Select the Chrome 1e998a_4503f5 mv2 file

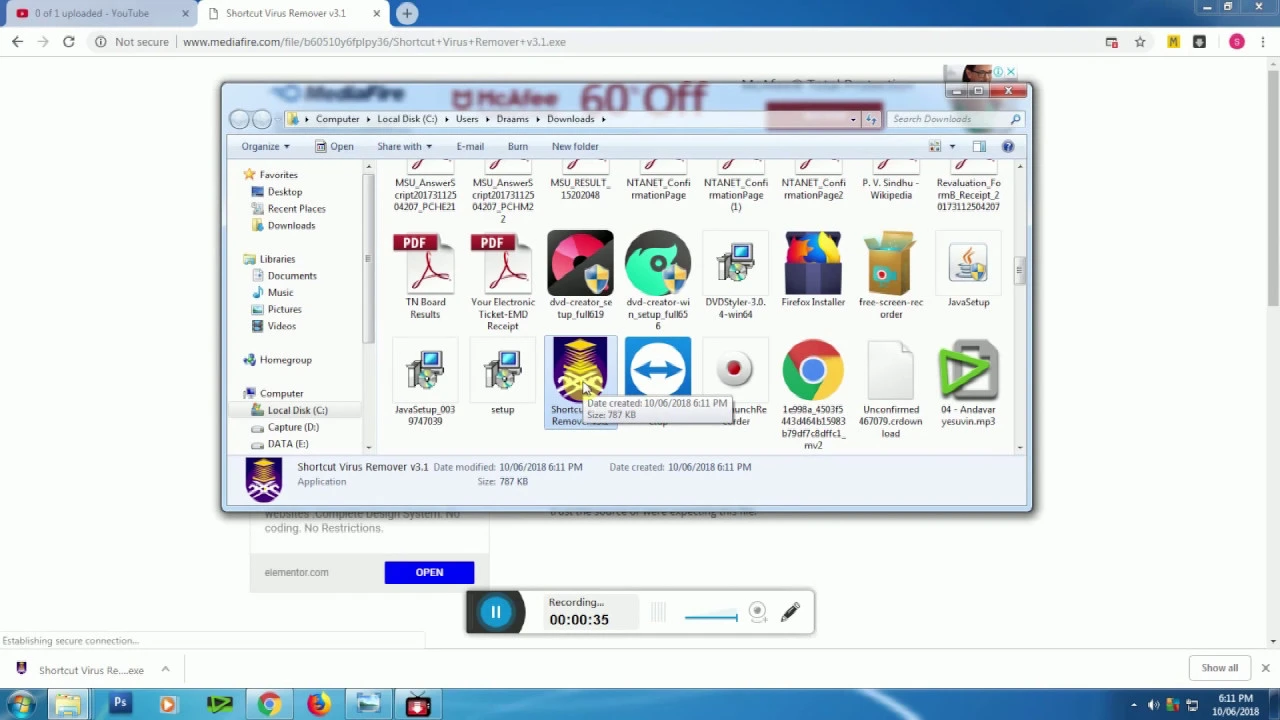click(813, 370)
